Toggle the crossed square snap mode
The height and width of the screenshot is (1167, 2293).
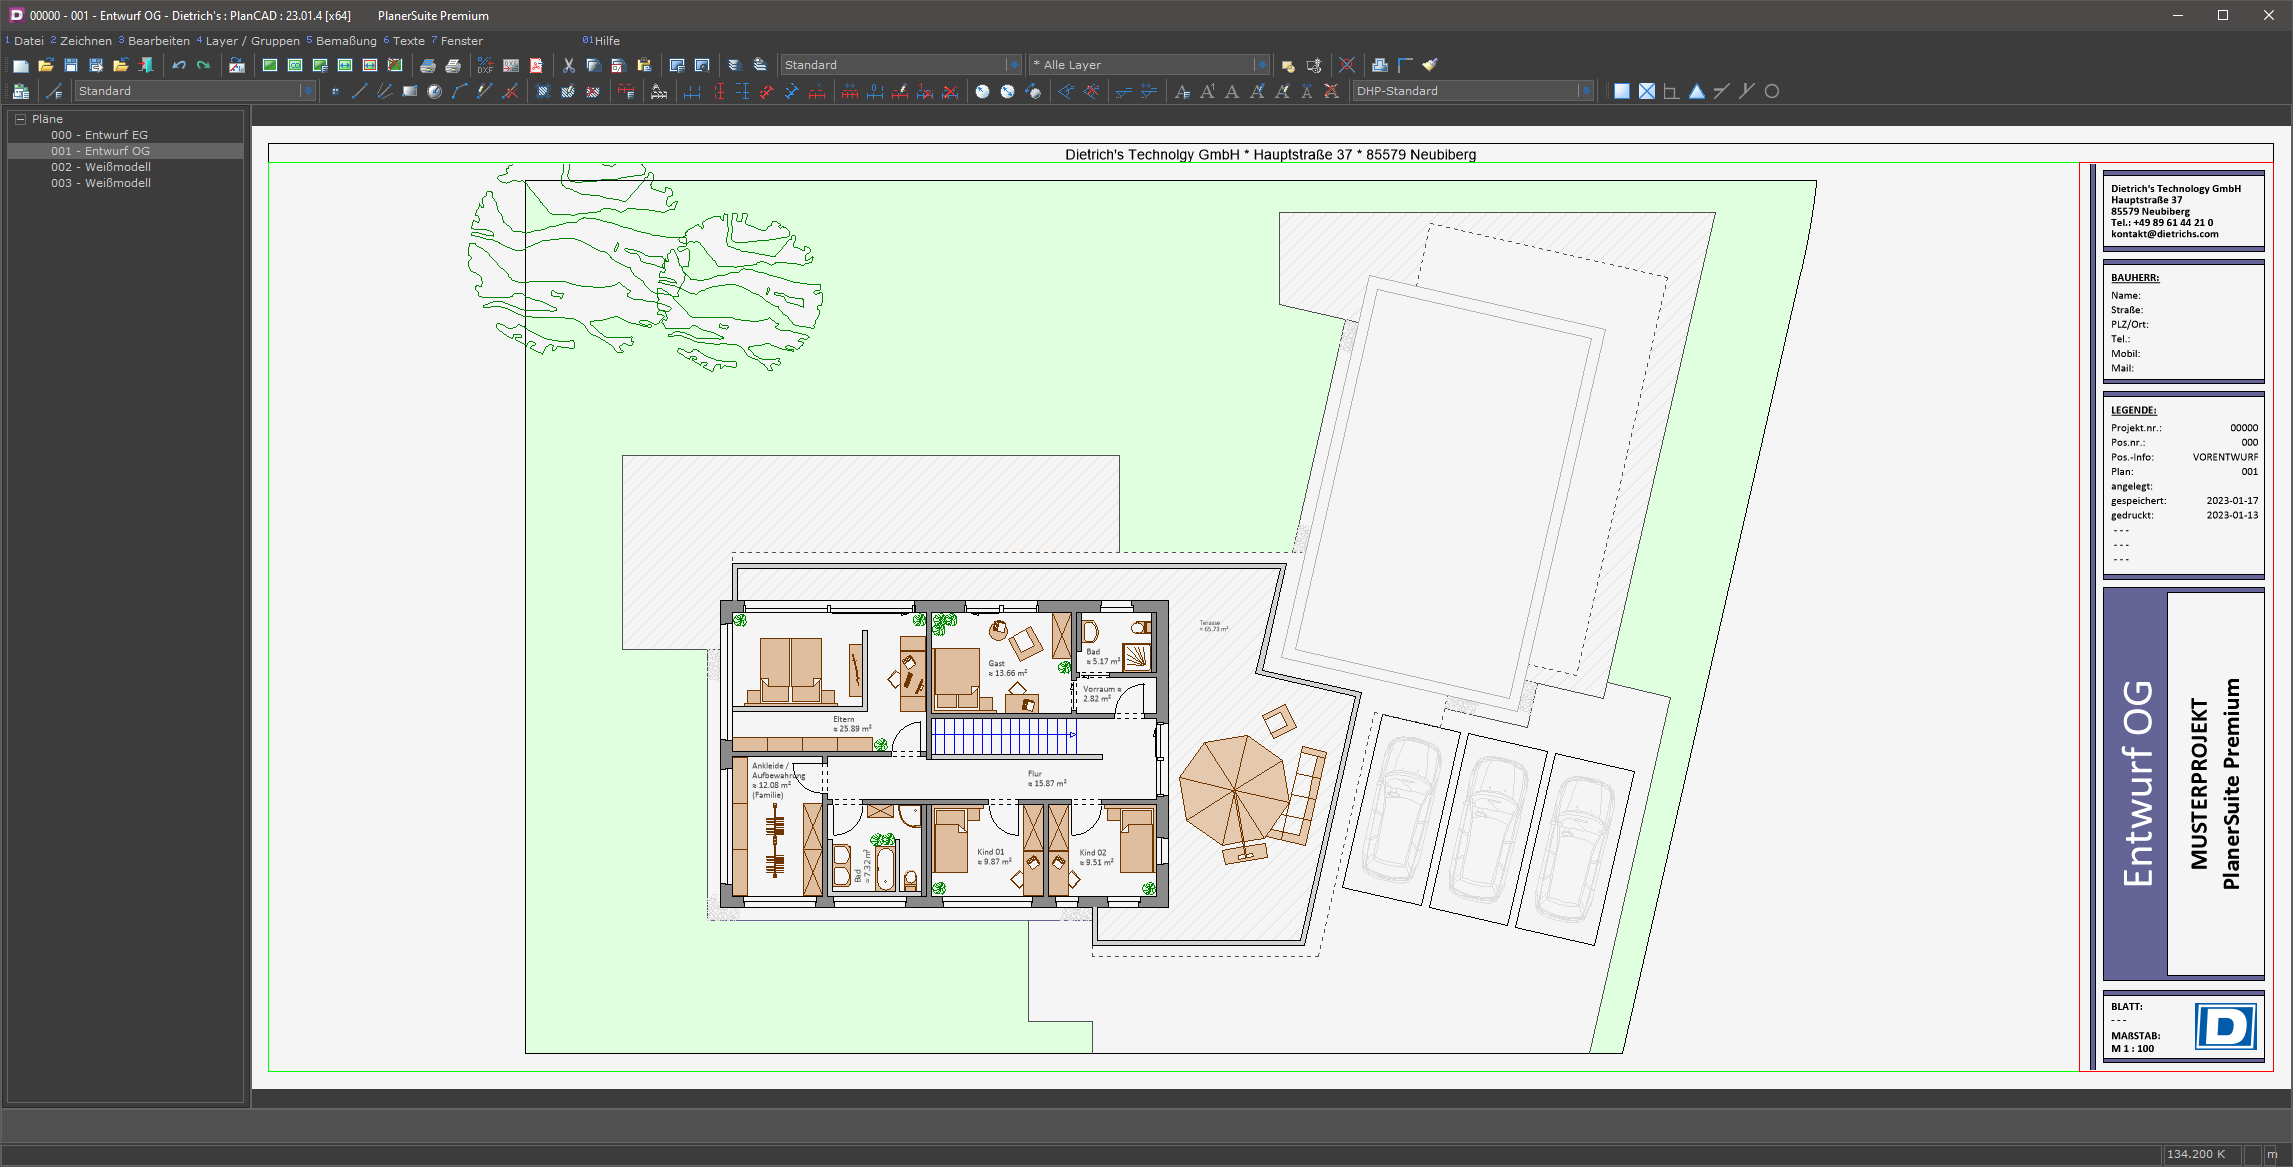1647,92
